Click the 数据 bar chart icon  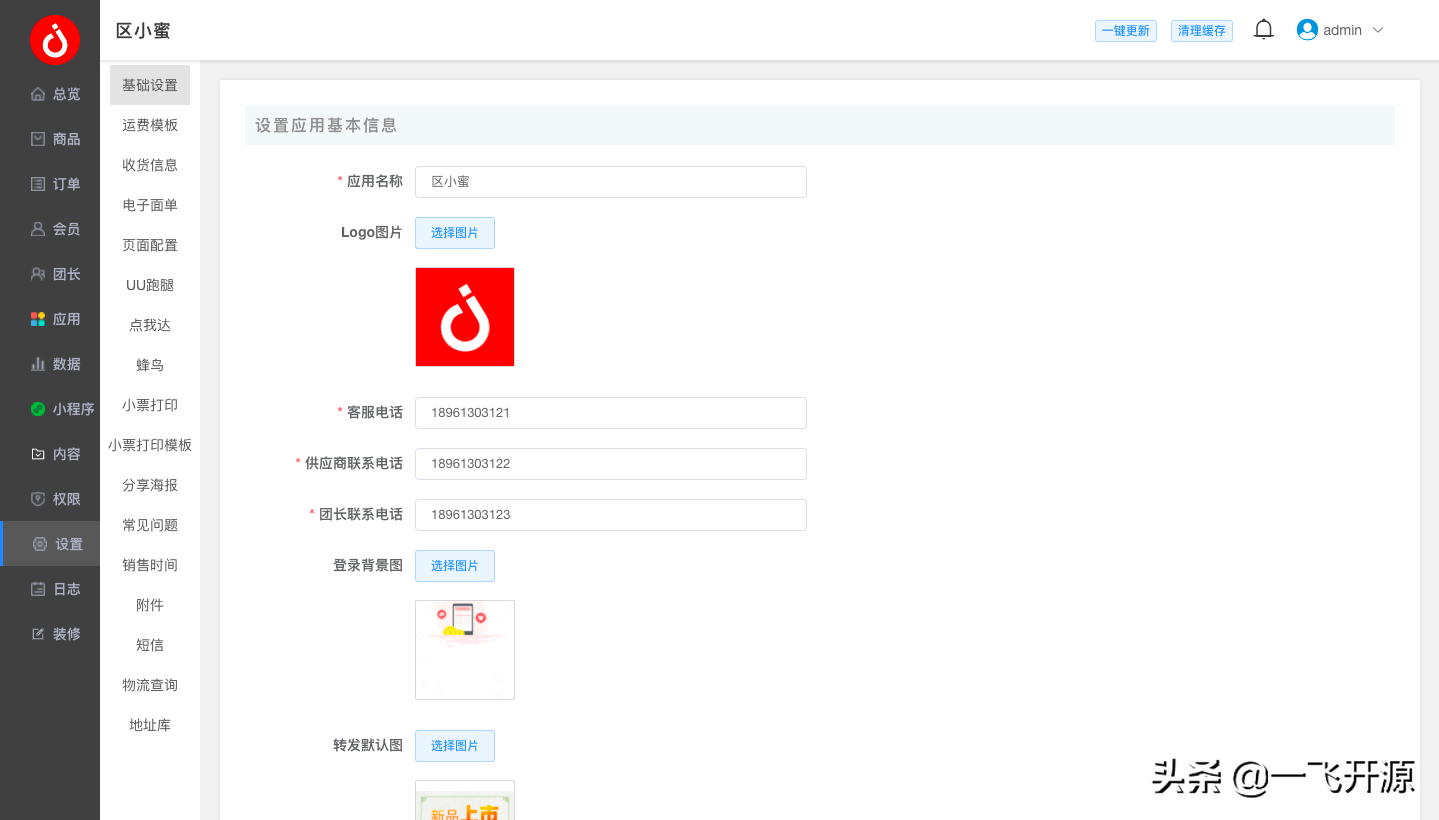38,364
